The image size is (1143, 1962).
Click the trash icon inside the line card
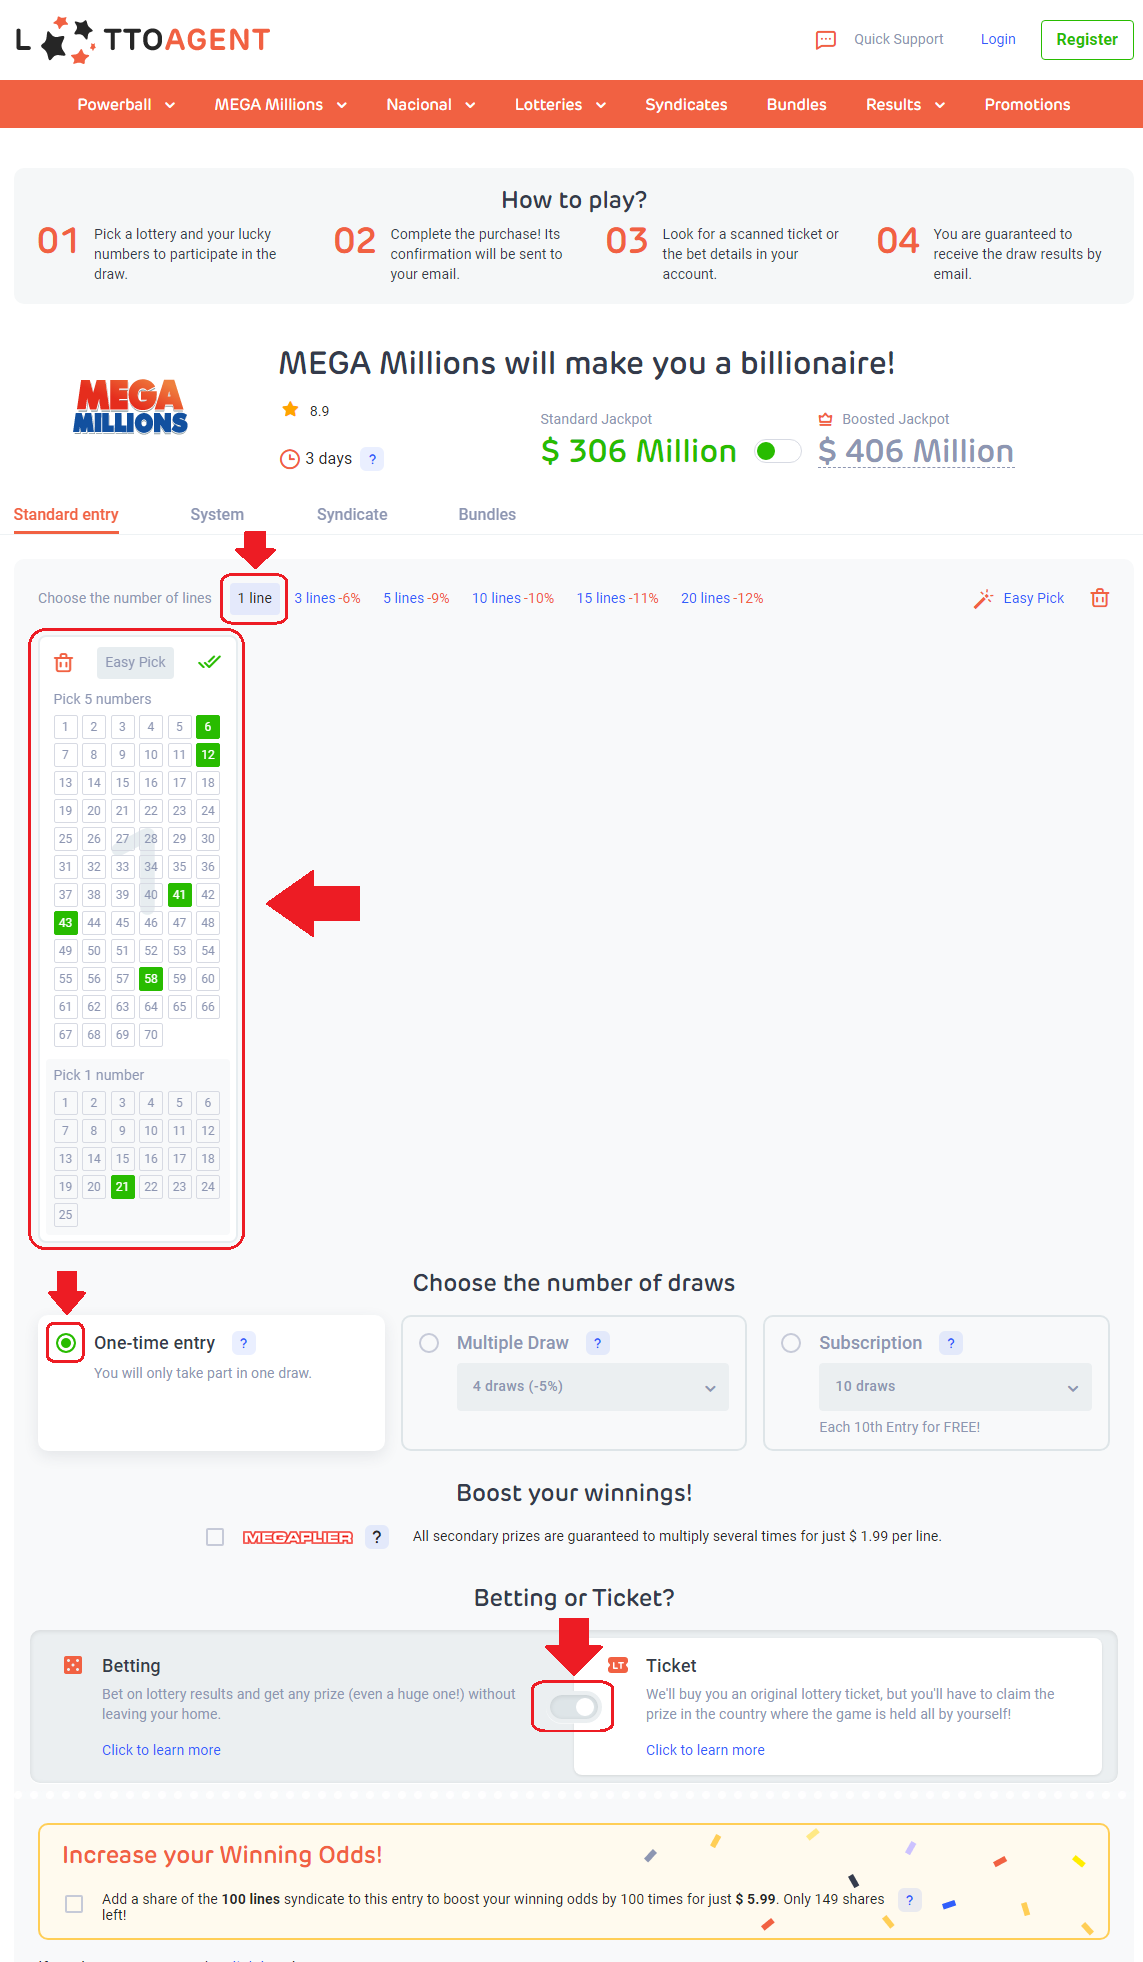(64, 662)
